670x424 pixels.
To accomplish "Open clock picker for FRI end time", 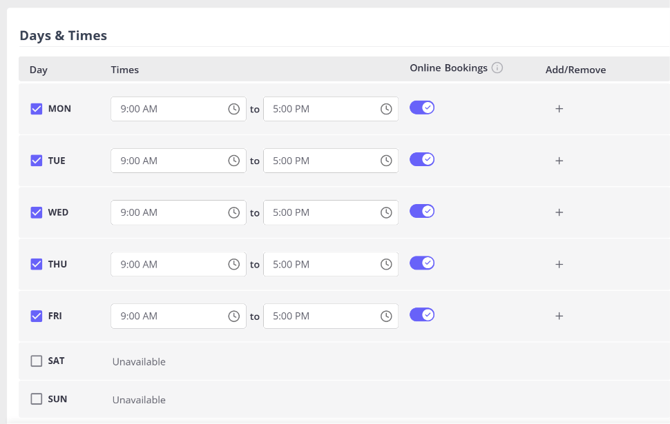I will coord(386,316).
